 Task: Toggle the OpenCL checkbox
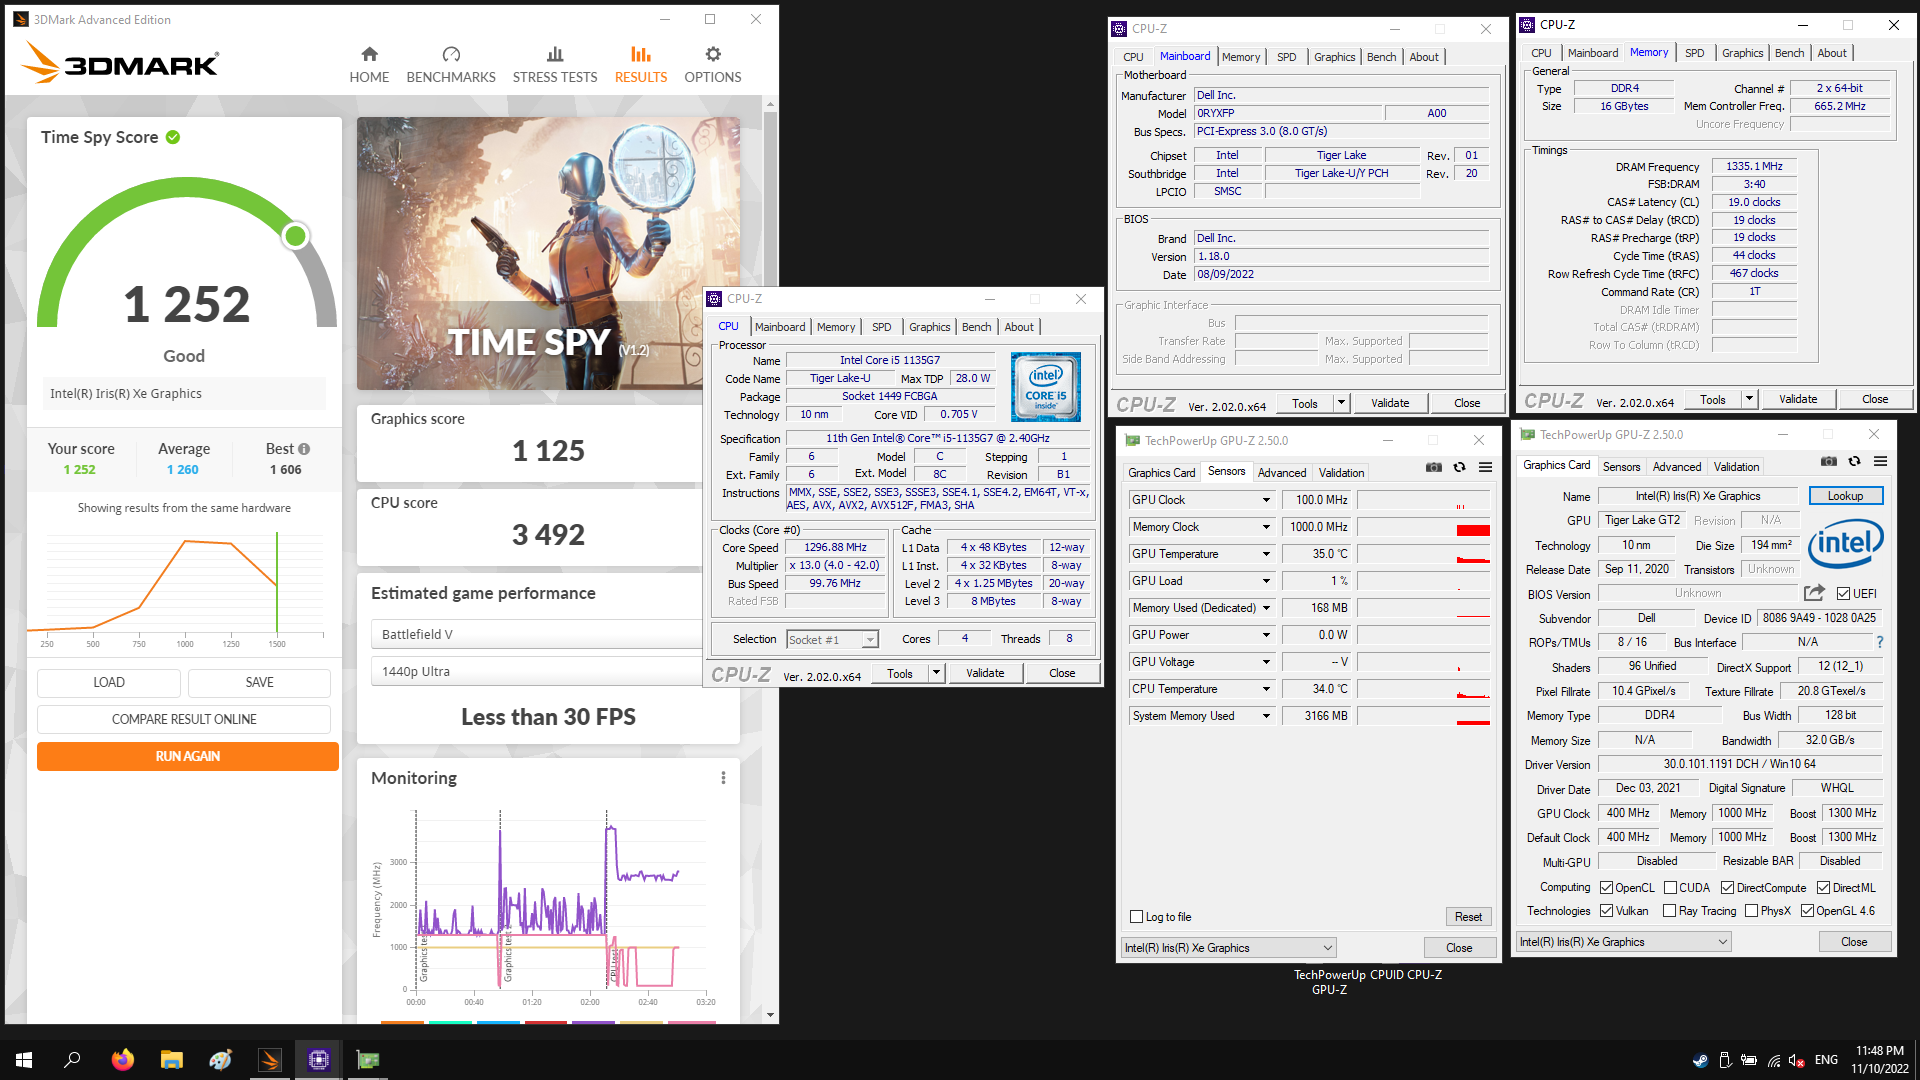pyautogui.click(x=1606, y=888)
